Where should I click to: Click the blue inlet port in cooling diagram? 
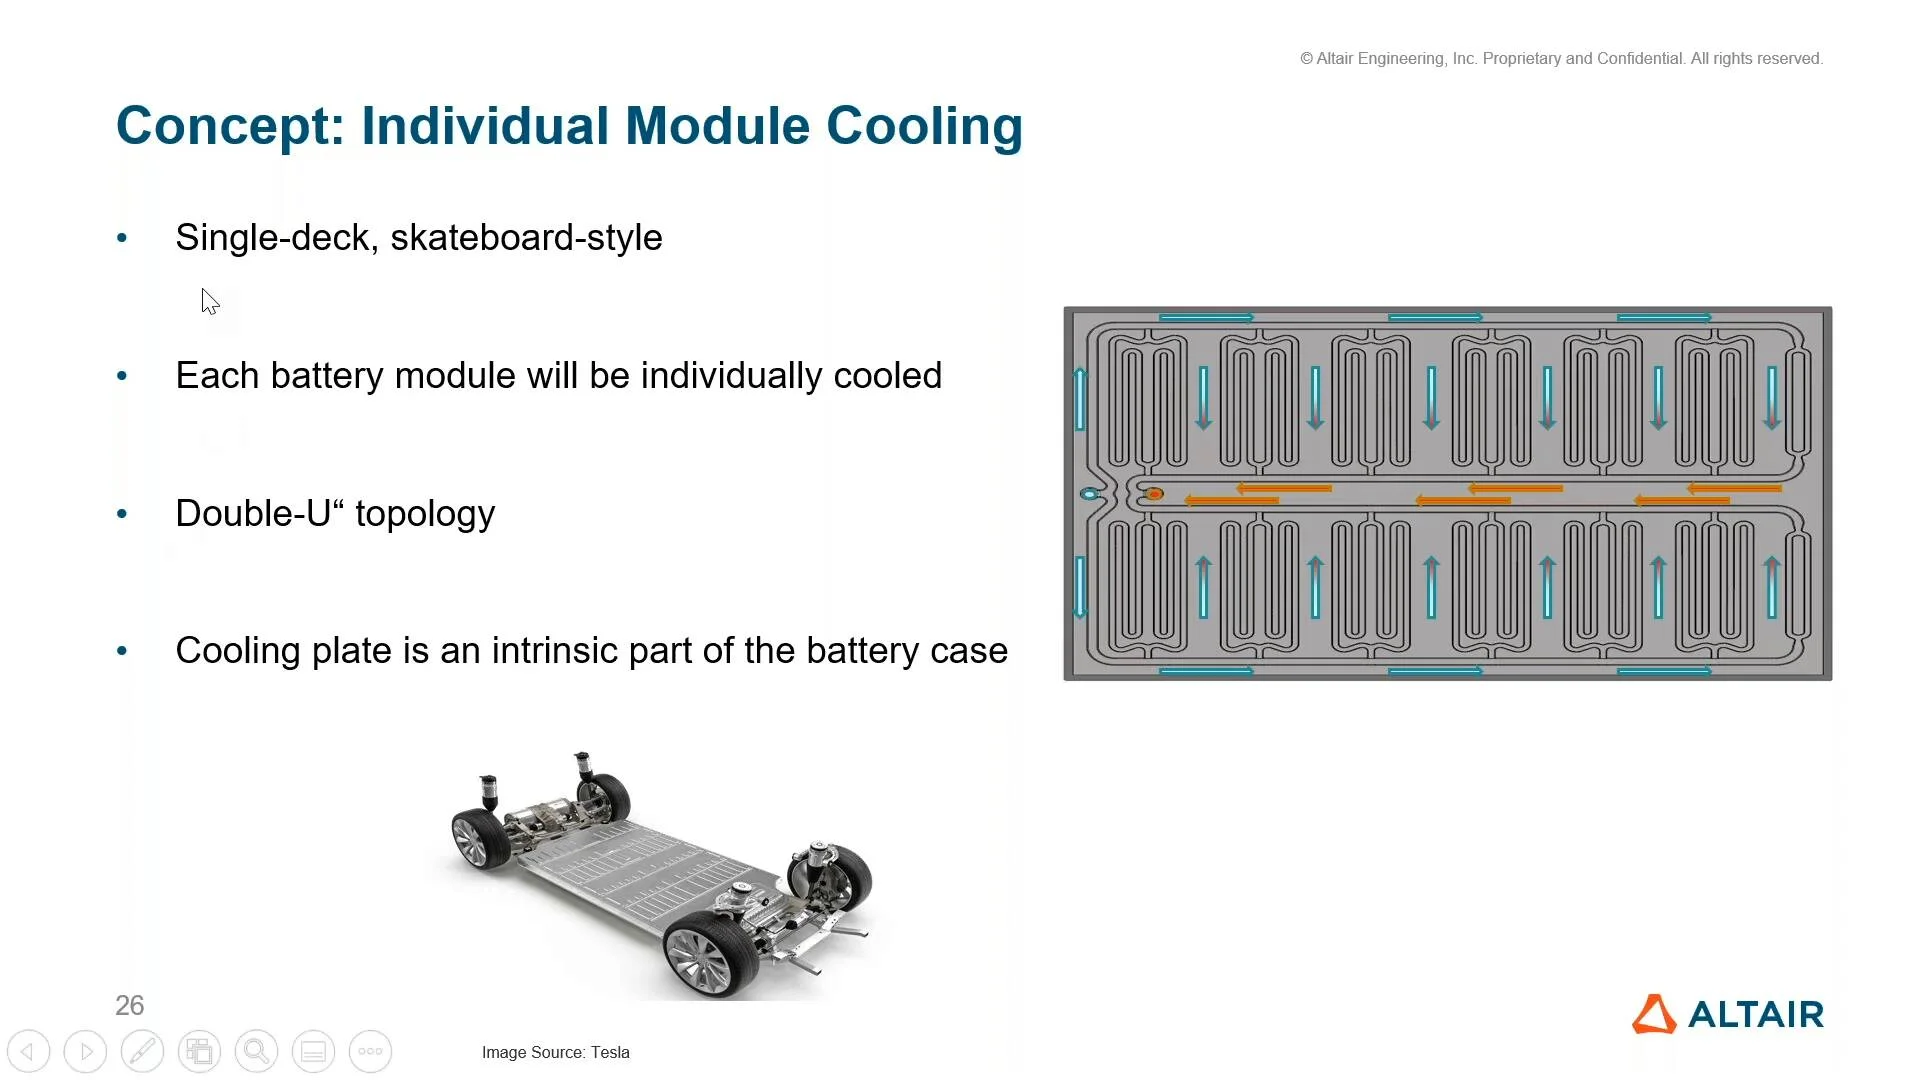coord(1089,494)
